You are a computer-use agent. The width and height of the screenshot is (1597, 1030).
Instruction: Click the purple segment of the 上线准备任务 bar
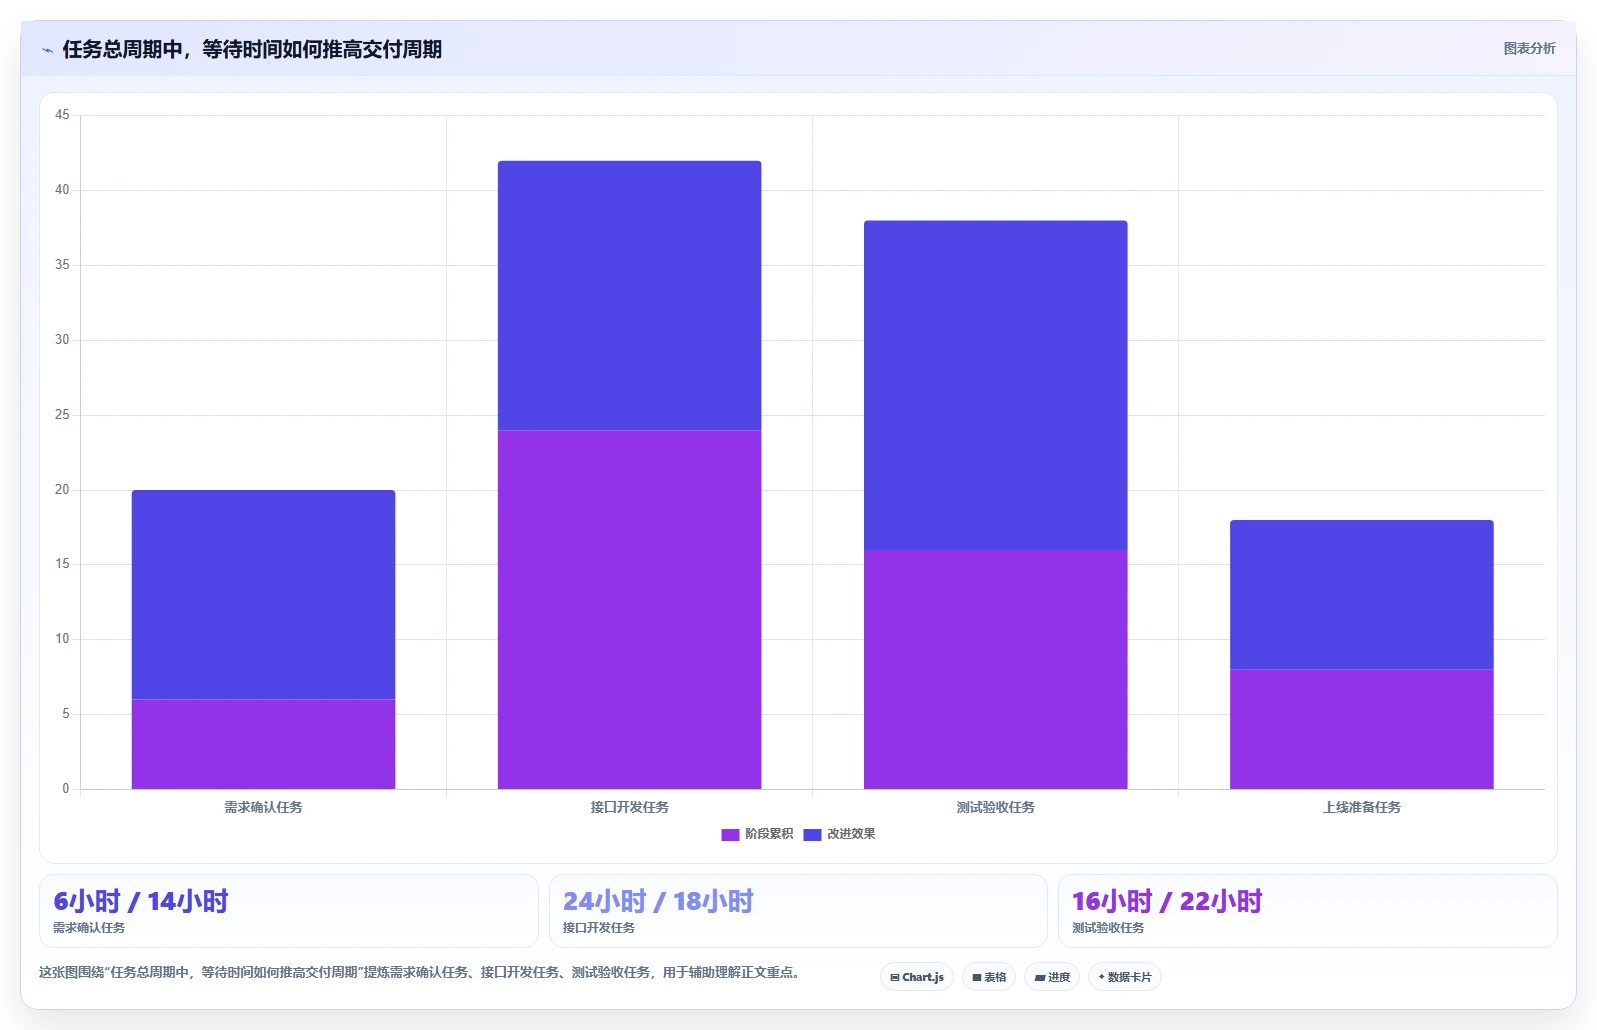click(1361, 729)
